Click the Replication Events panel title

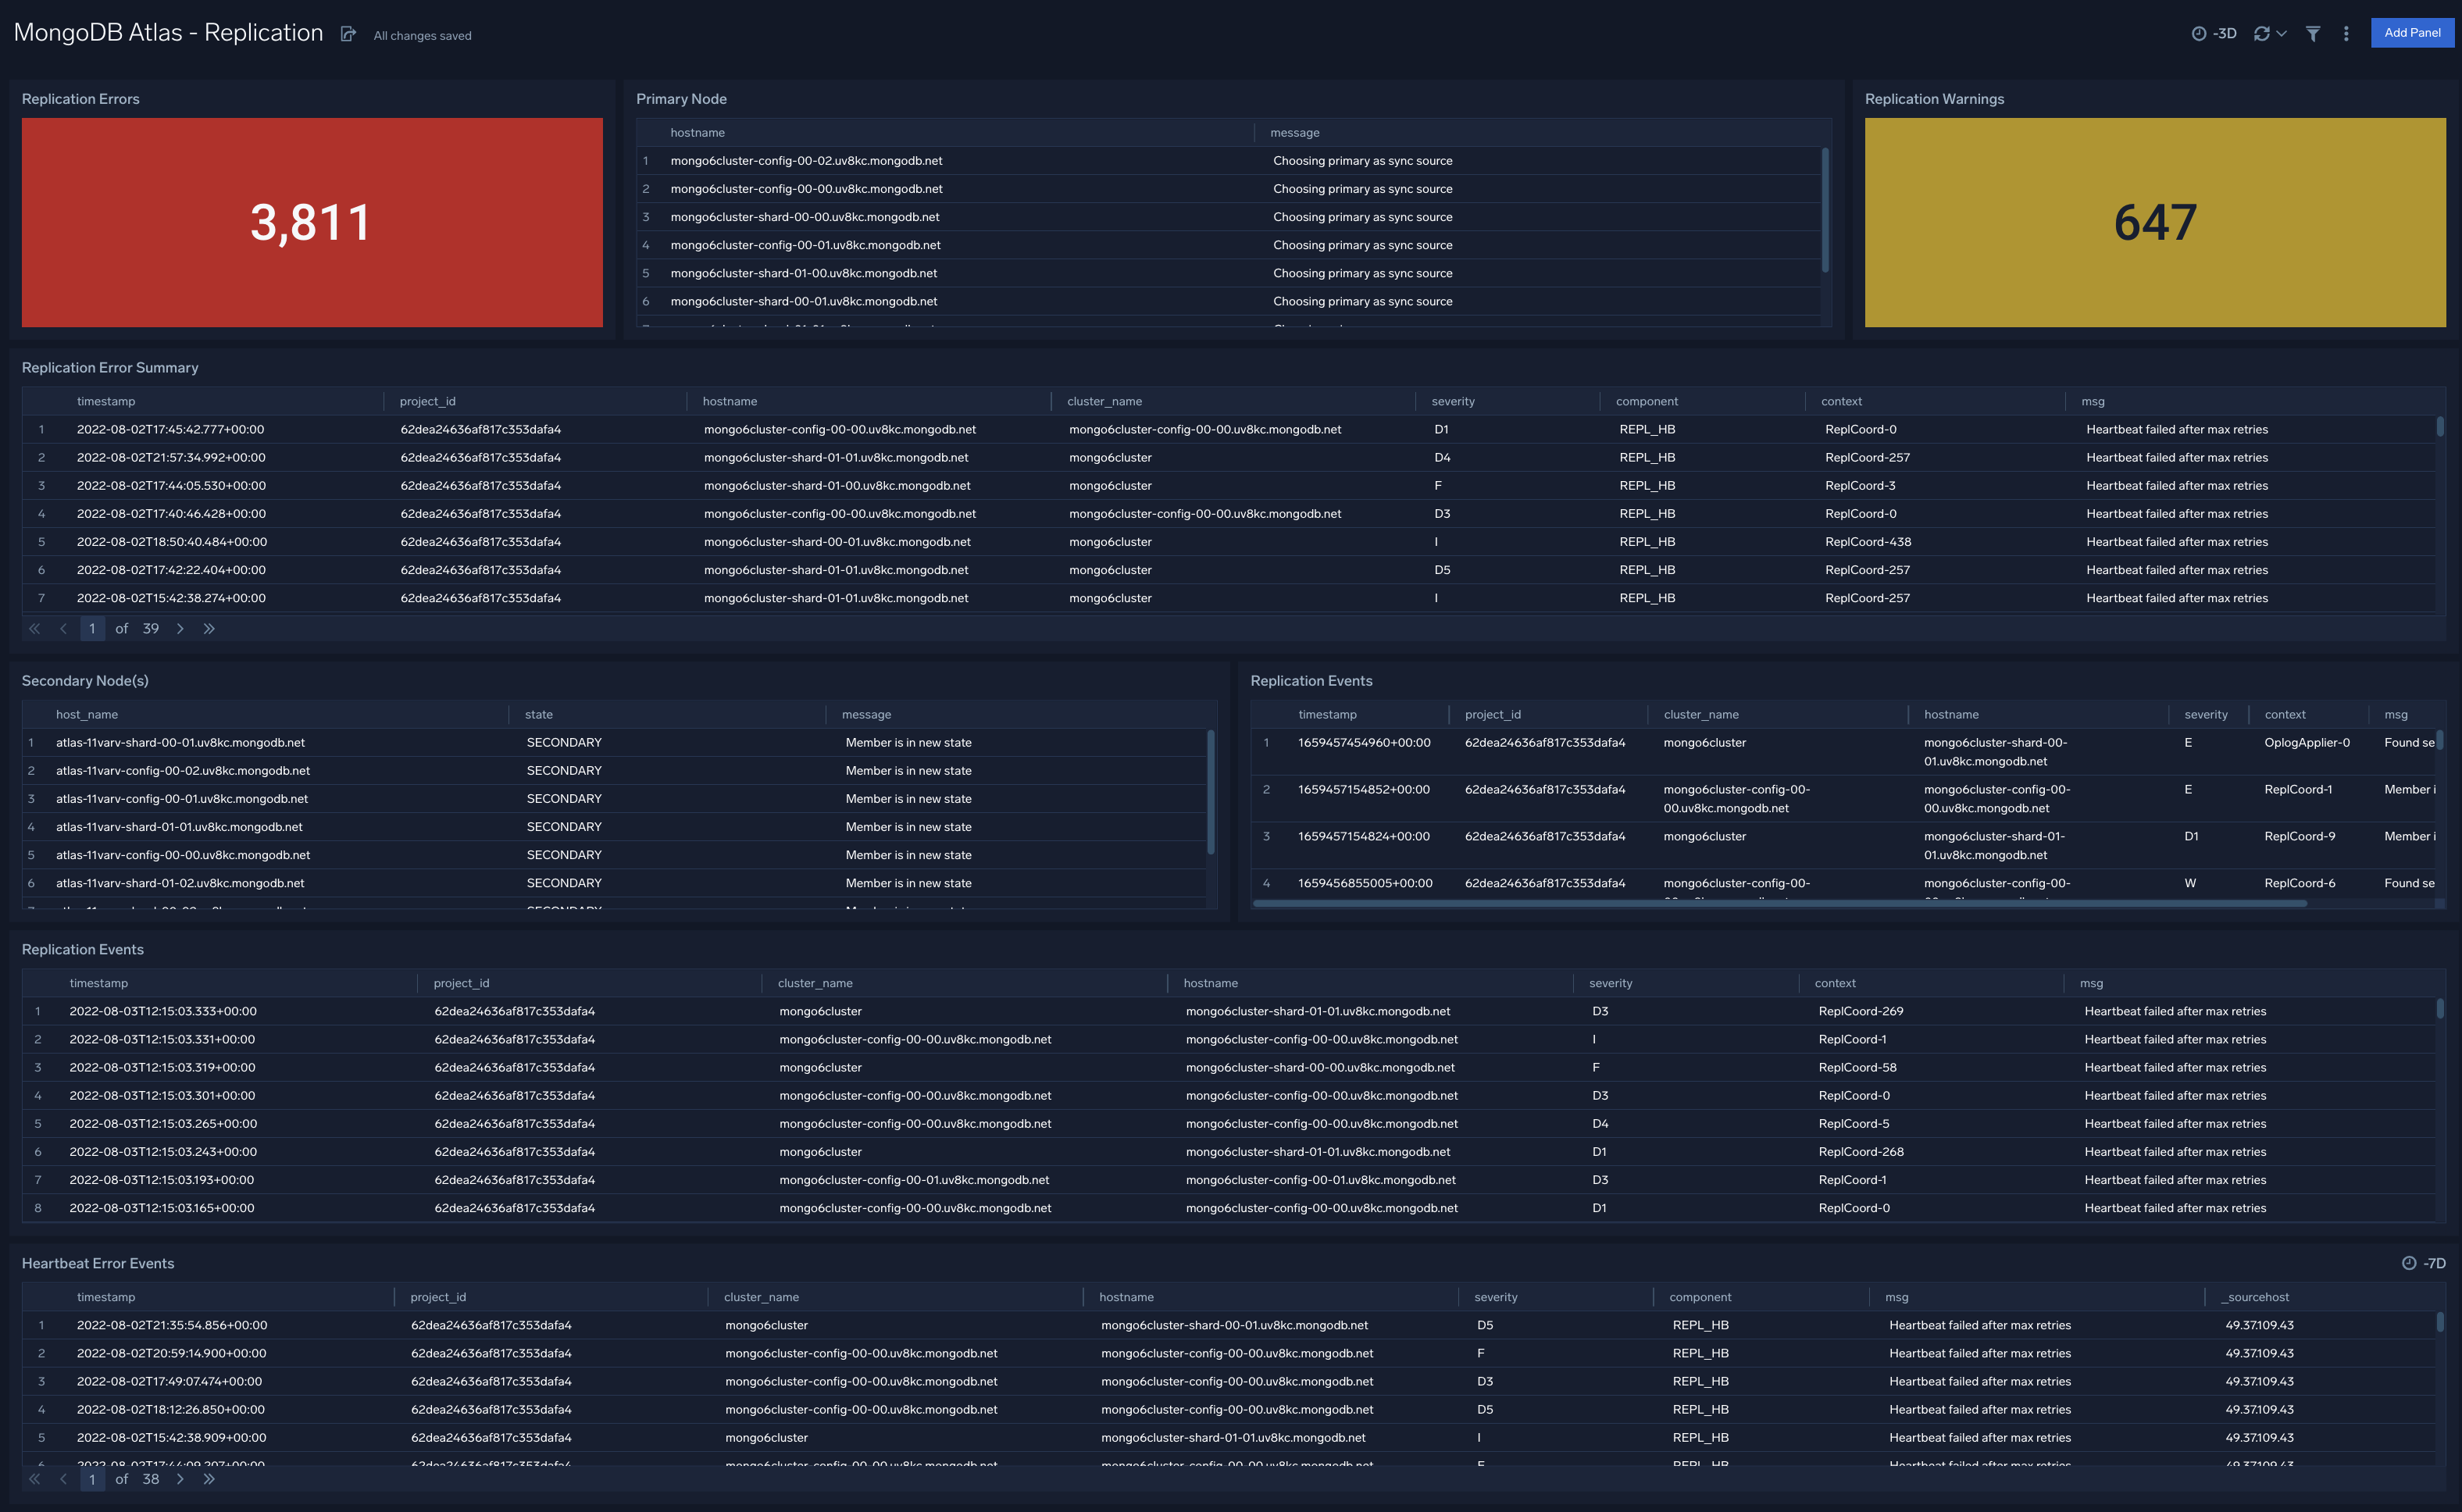click(x=83, y=949)
